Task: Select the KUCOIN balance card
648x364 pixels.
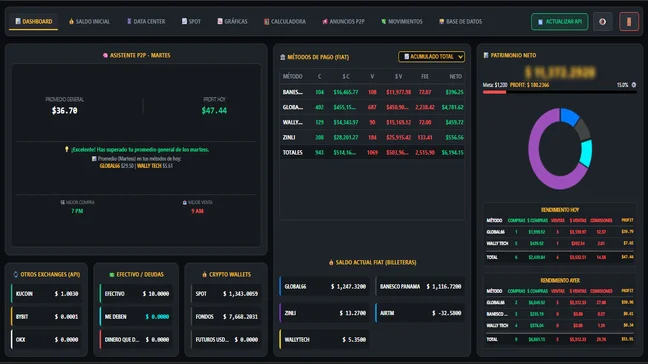Action: 46,294
